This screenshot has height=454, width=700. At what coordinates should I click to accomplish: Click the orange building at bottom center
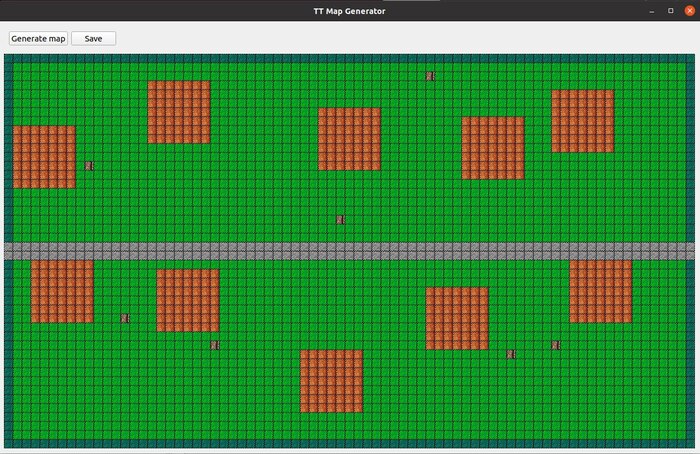[331, 381]
